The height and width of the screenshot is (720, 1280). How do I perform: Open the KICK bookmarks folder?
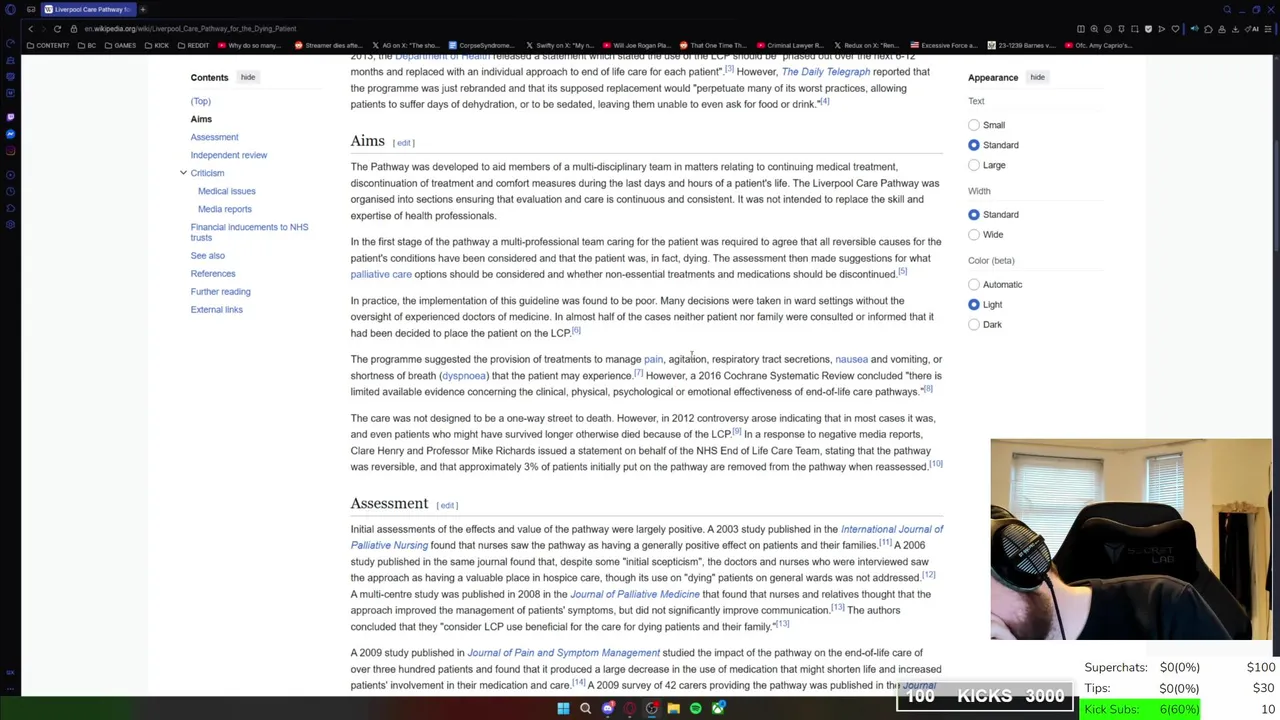click(x=157, y=45)
